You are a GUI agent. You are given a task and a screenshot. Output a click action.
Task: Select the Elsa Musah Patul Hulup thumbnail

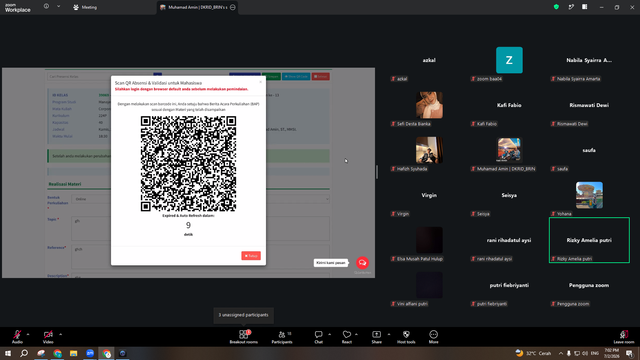(x=429, y=240)
